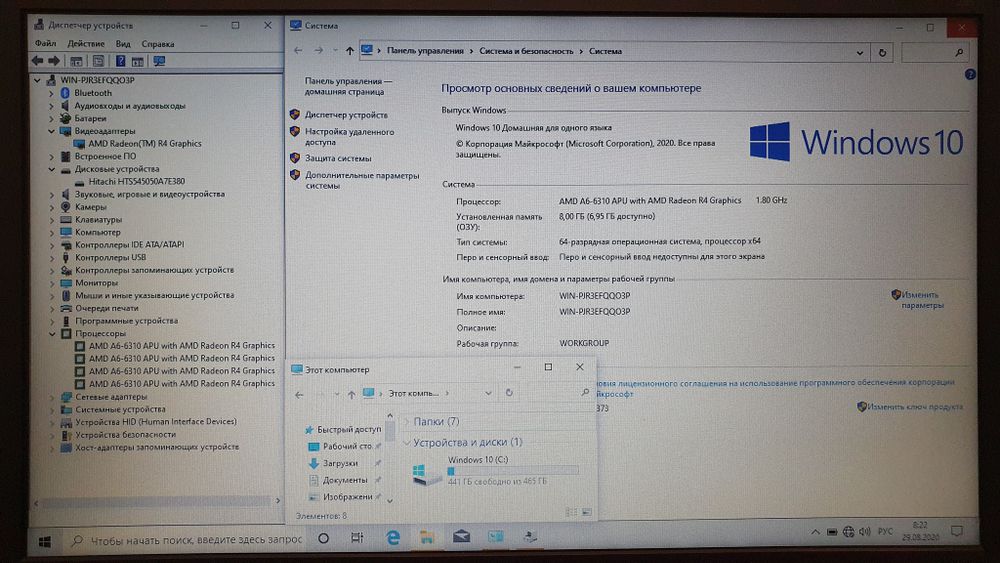Click search box in System window
1000x563 pixels.
click(935, 53)
